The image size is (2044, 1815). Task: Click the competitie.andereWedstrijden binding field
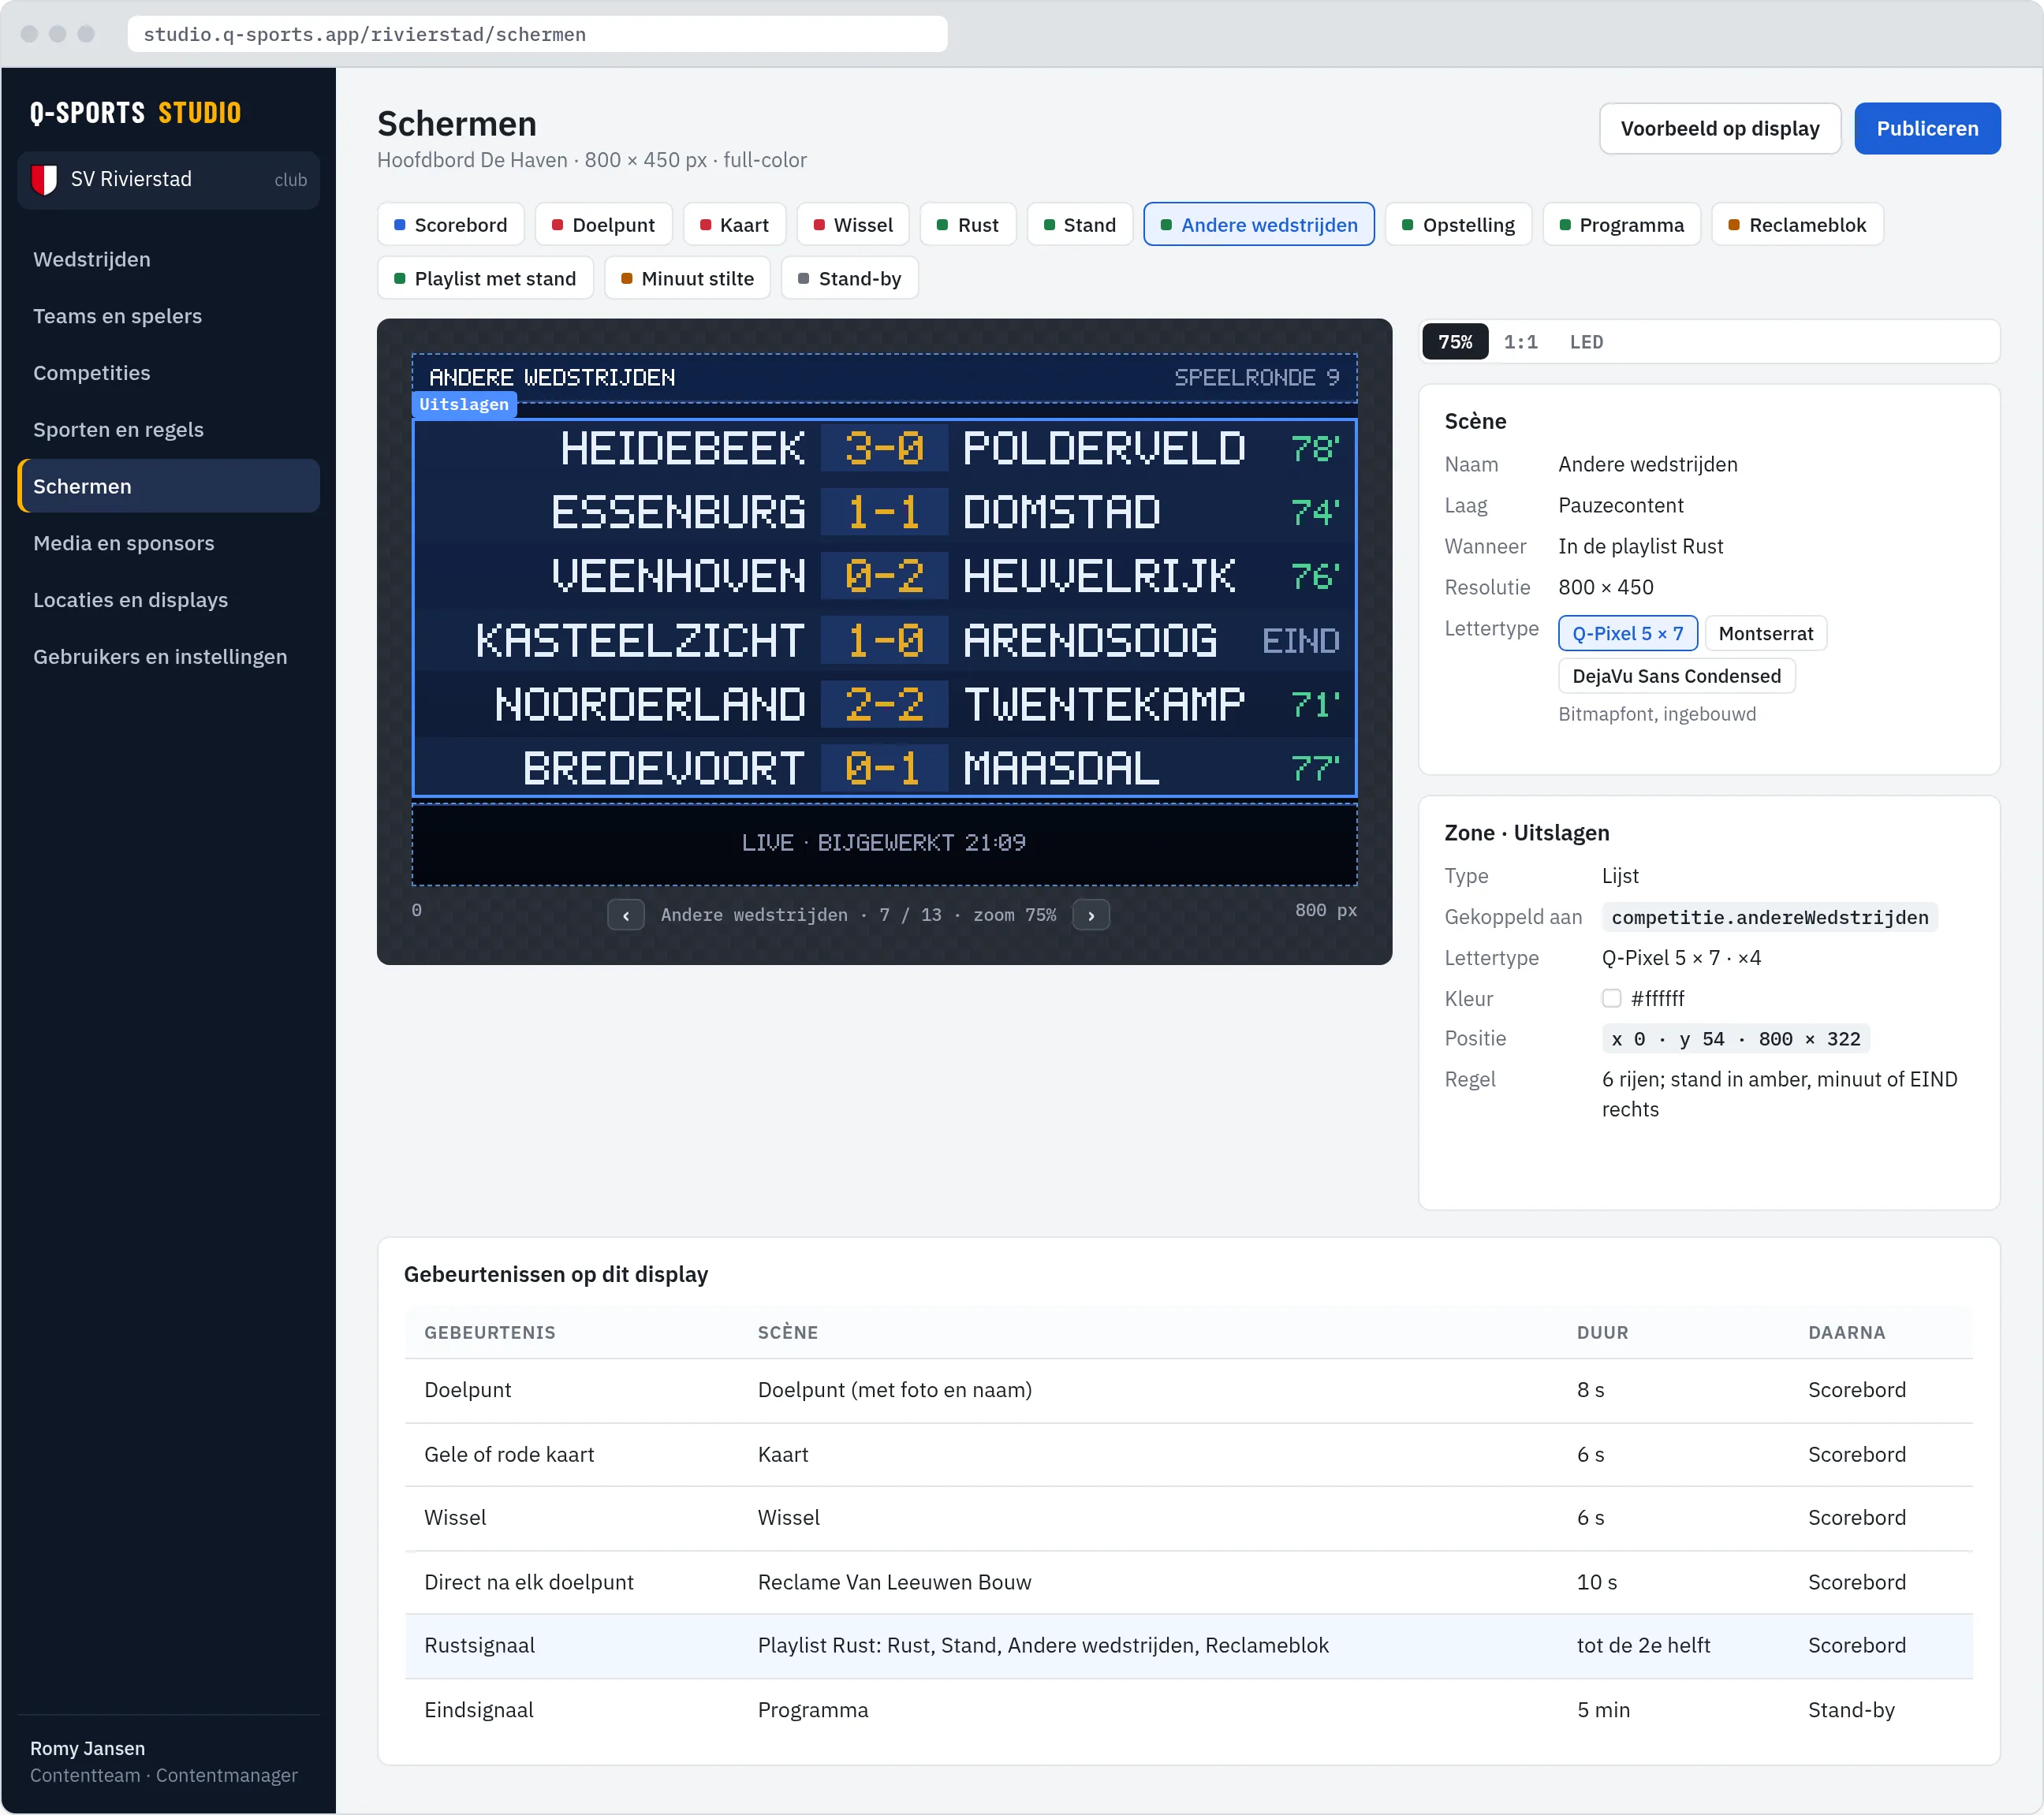pyautogui.click(x=1770, y=917)
